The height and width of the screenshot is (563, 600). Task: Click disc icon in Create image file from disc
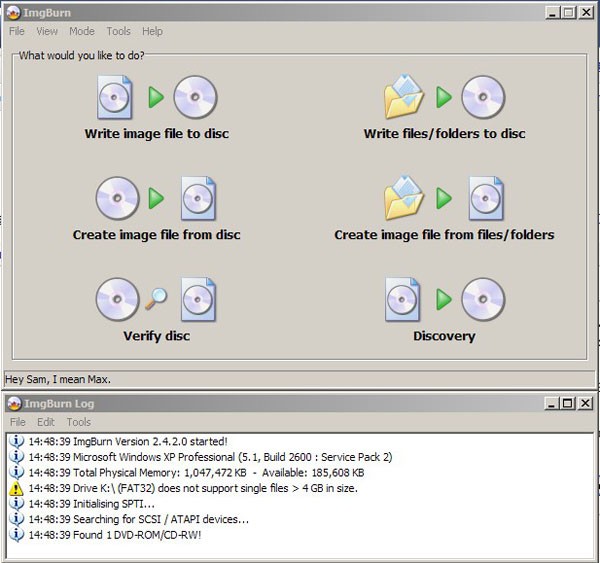coord(117,198)
